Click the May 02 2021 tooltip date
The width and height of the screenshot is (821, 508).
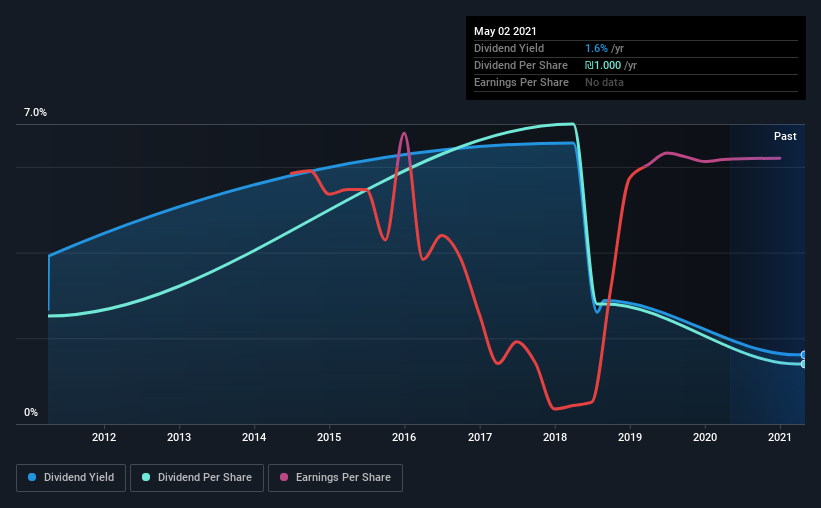(505, 31)
